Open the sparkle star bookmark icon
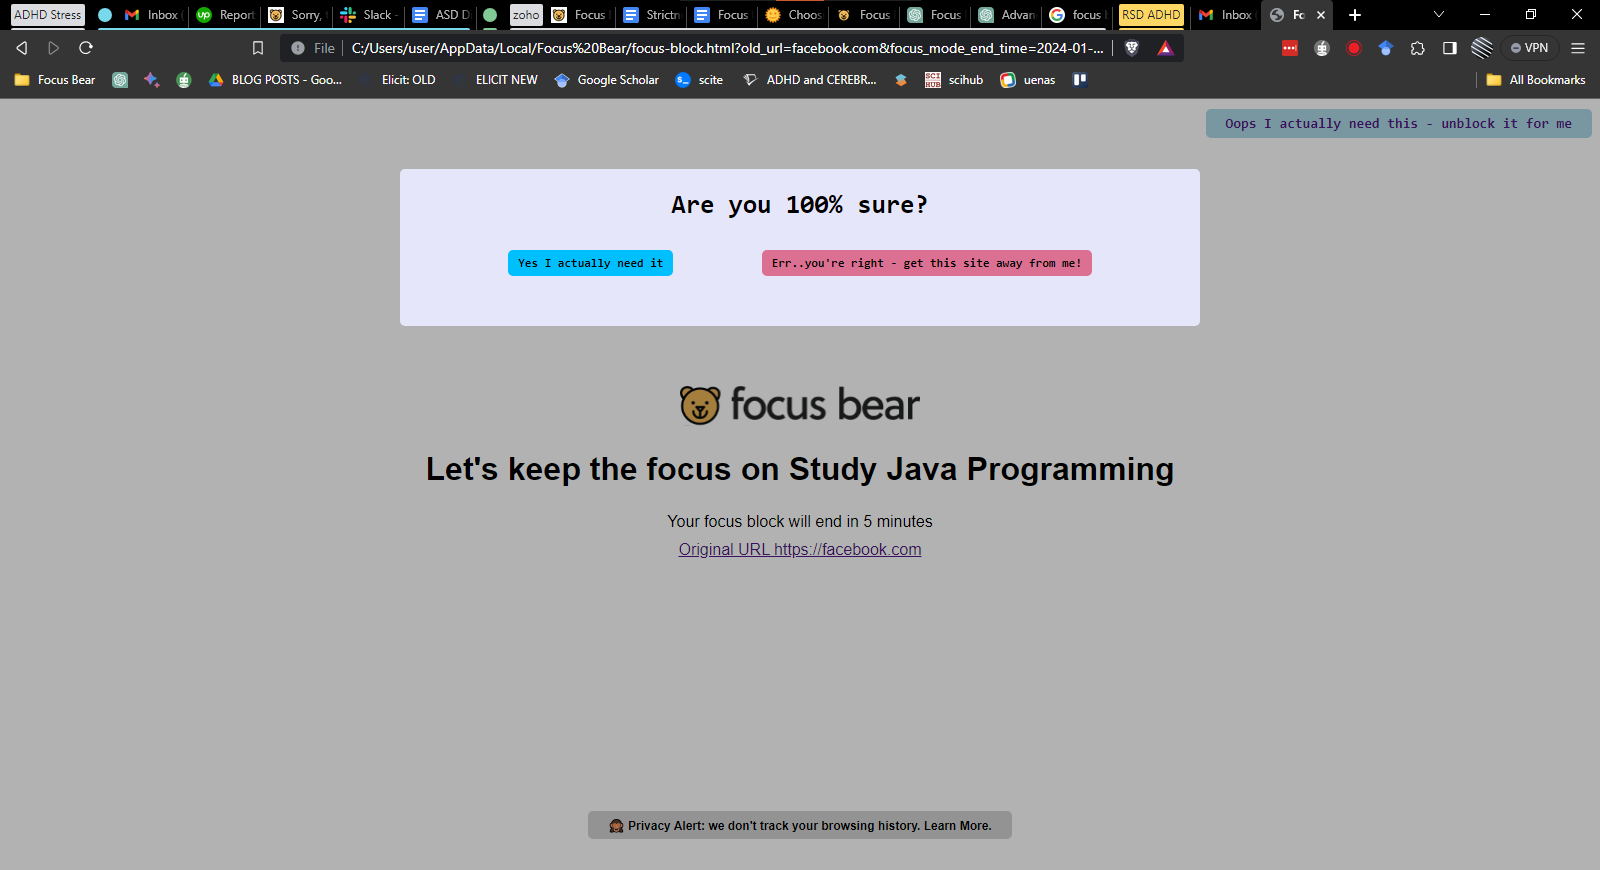This screenshot has width=1600, height=870. pos(152,80)
